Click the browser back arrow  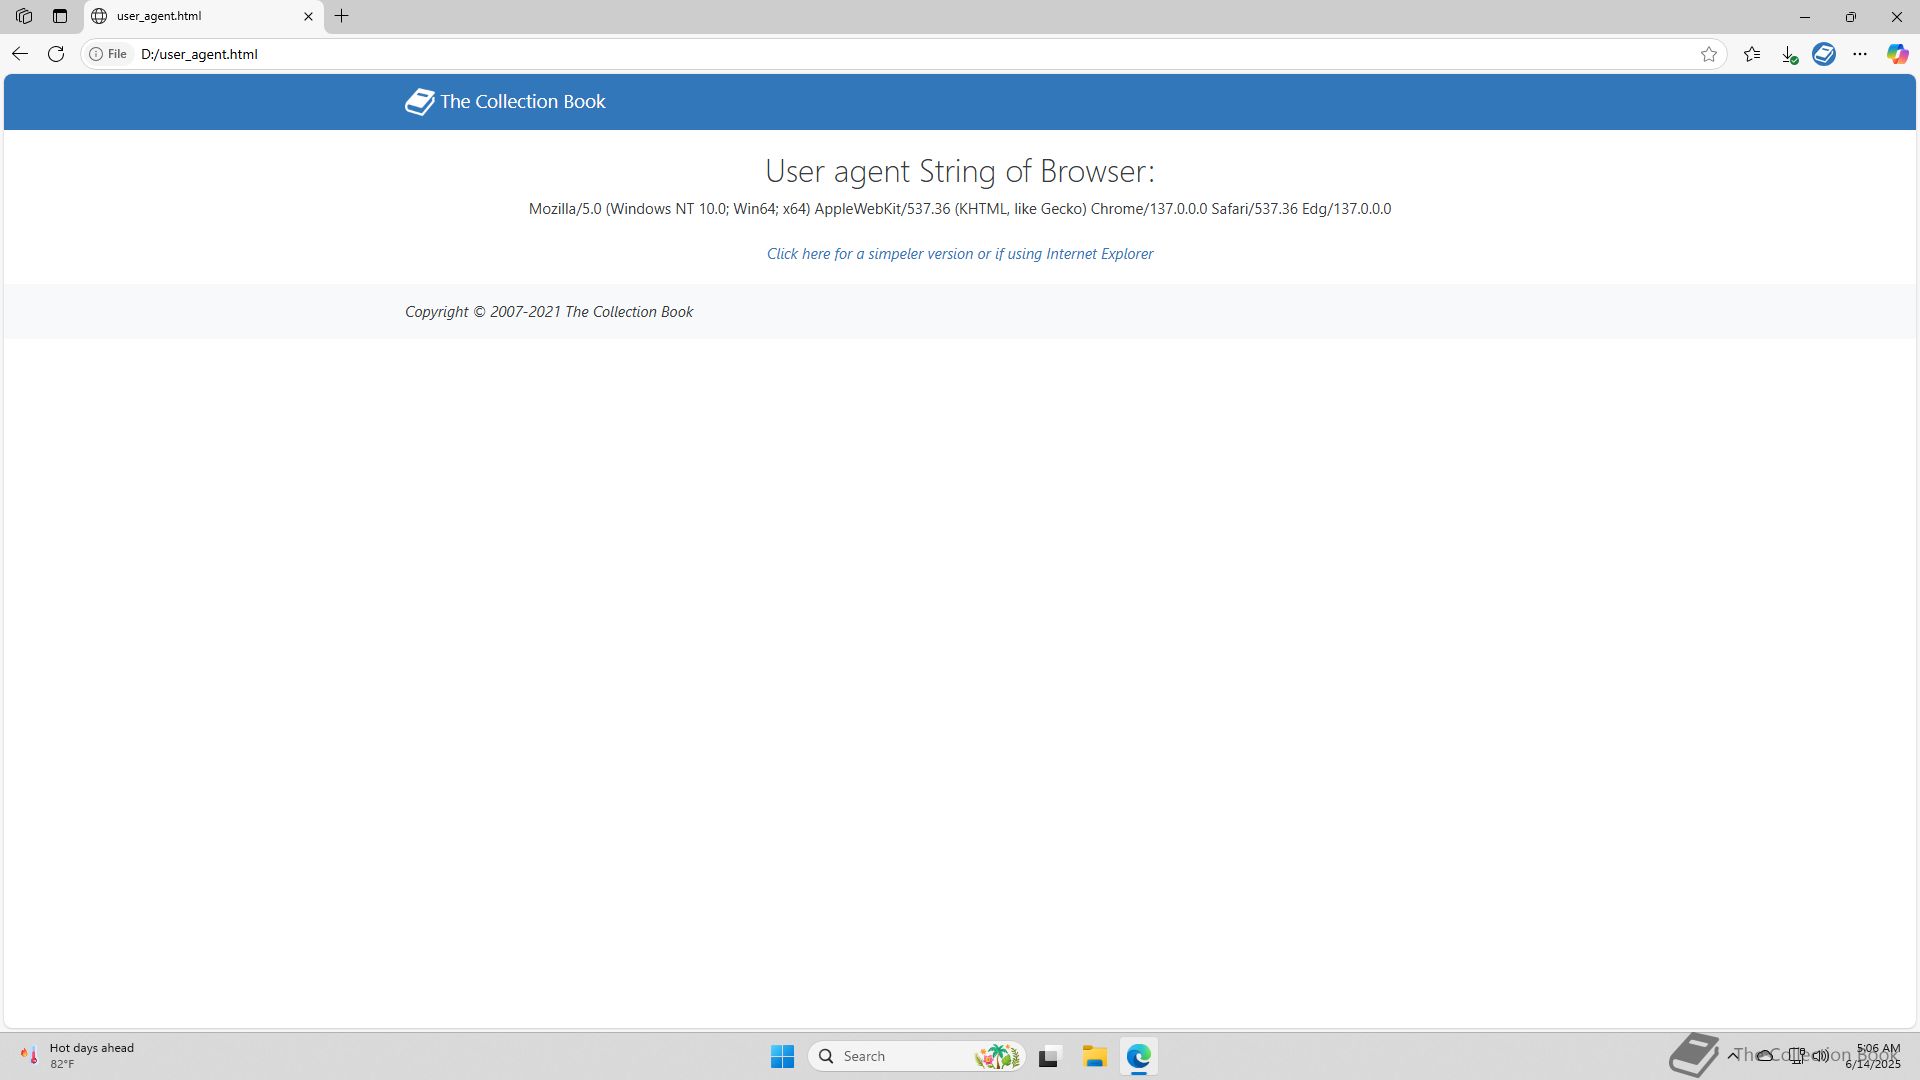click(20, 54)
